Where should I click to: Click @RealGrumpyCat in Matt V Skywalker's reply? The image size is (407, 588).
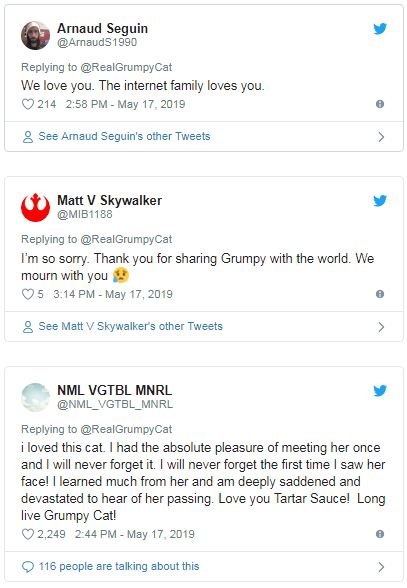[x=126, y=239]
